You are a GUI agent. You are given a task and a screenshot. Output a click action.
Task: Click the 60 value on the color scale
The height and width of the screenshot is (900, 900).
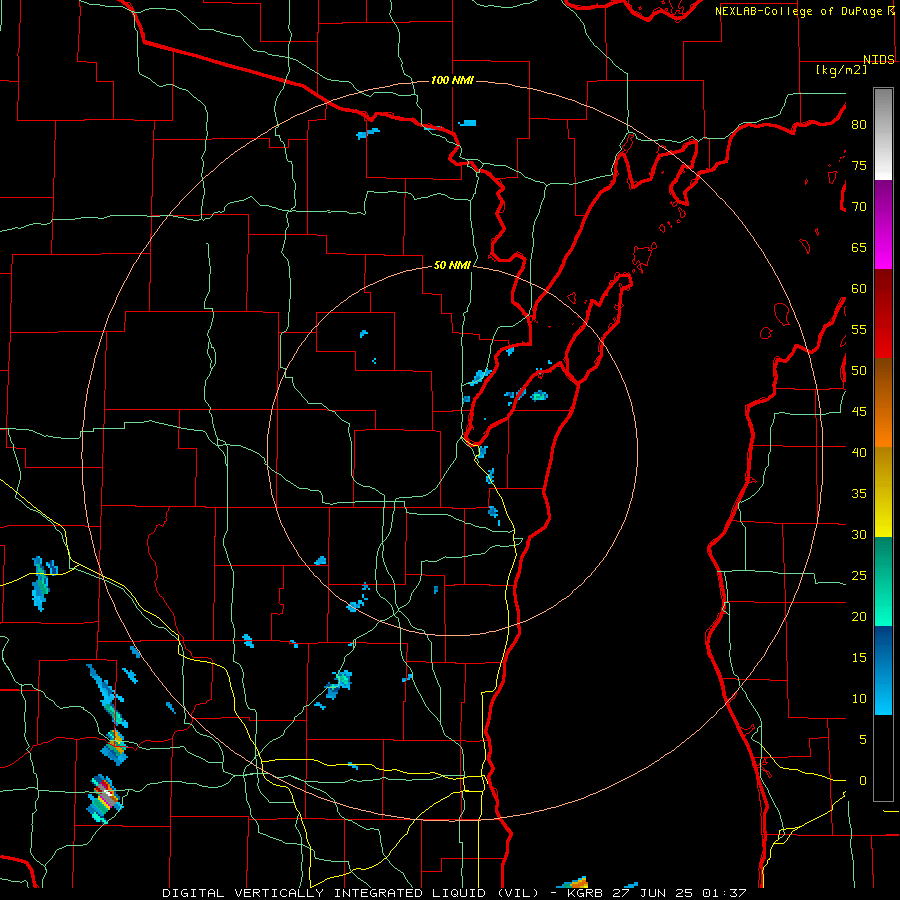point(859,289)
